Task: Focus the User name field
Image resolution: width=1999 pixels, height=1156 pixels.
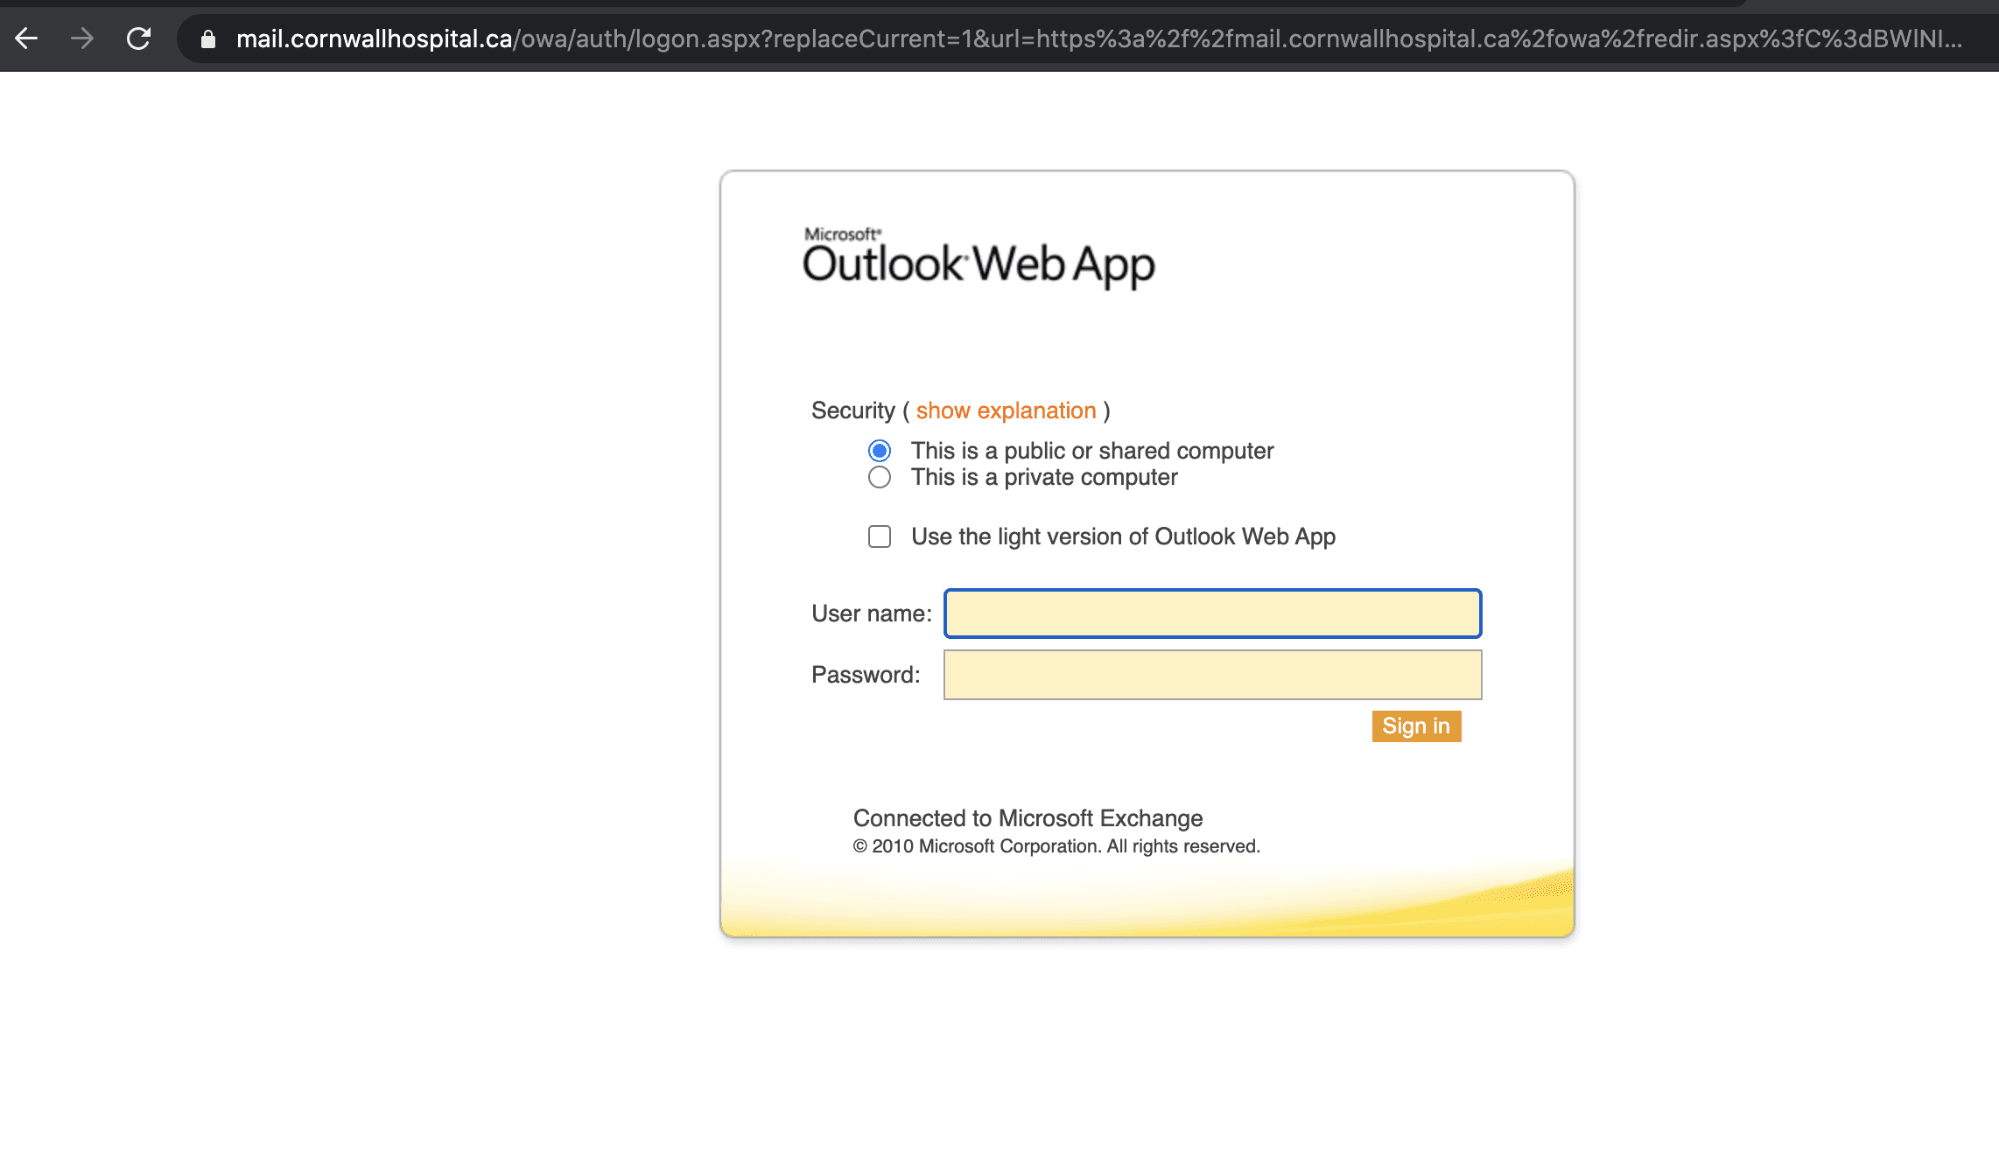Action: 1212,614
